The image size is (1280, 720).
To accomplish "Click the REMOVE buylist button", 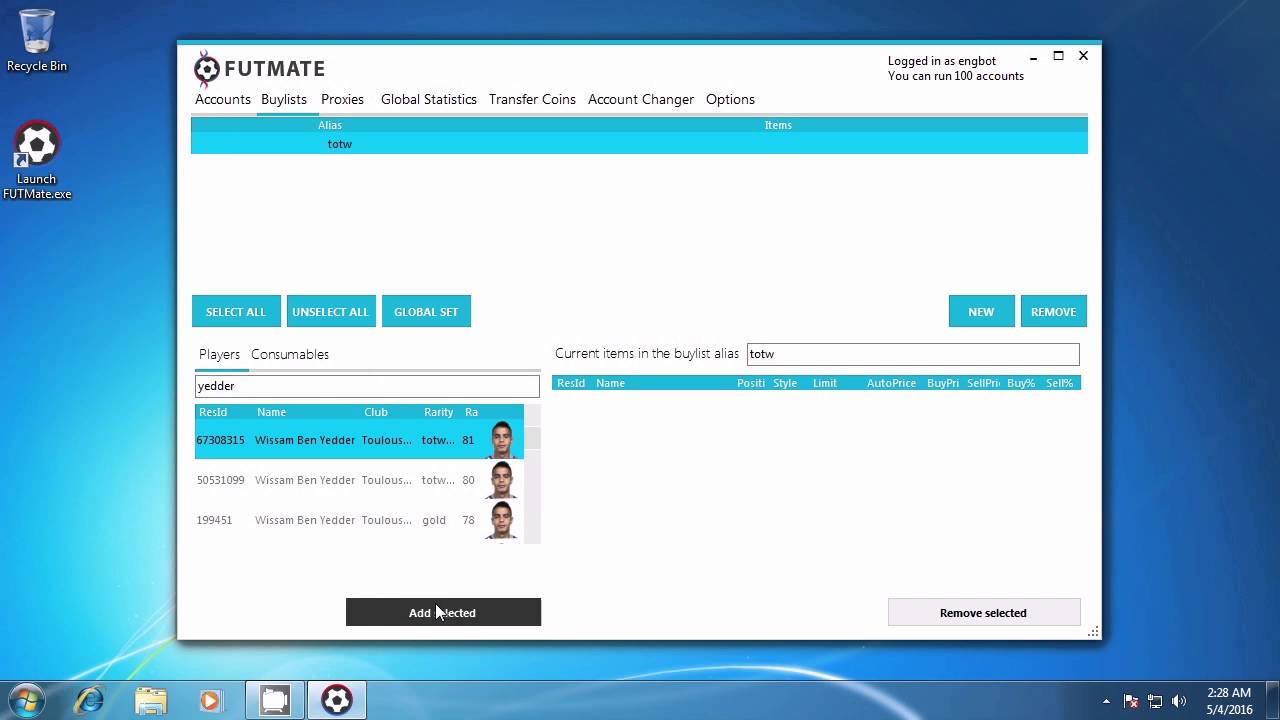I will pyautogui.click(x=1053, y=312).
